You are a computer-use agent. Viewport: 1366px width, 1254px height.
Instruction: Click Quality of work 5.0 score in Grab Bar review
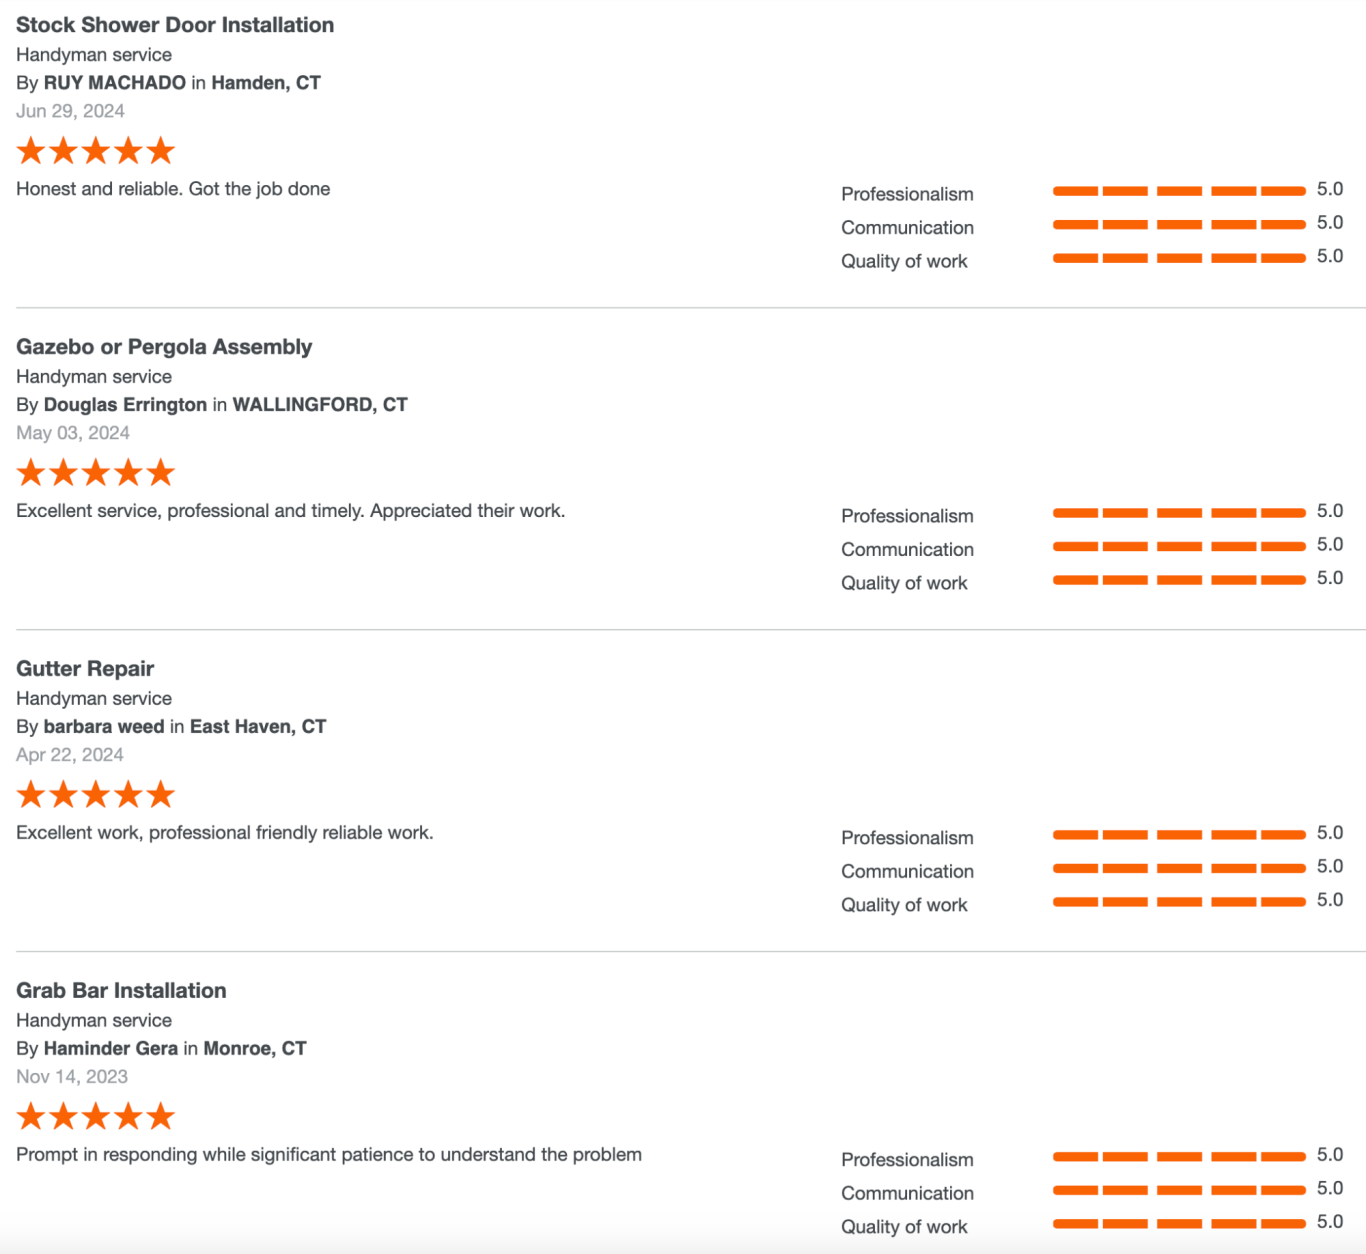tap(1330, 1222)
